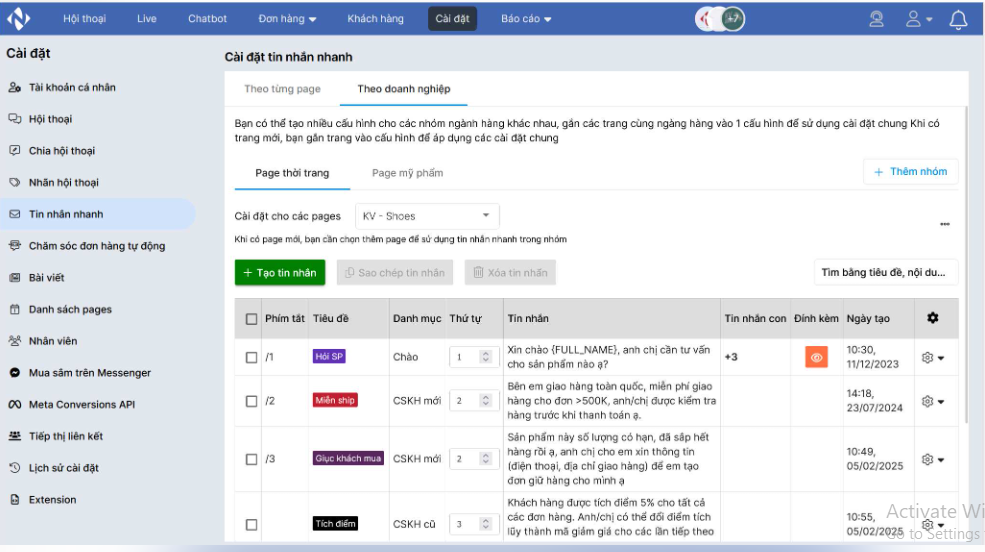The image size is (985, 552).
Task: Click Sao chép tin nhắn button
Action: pyautogui.click(x=395, y=273)
